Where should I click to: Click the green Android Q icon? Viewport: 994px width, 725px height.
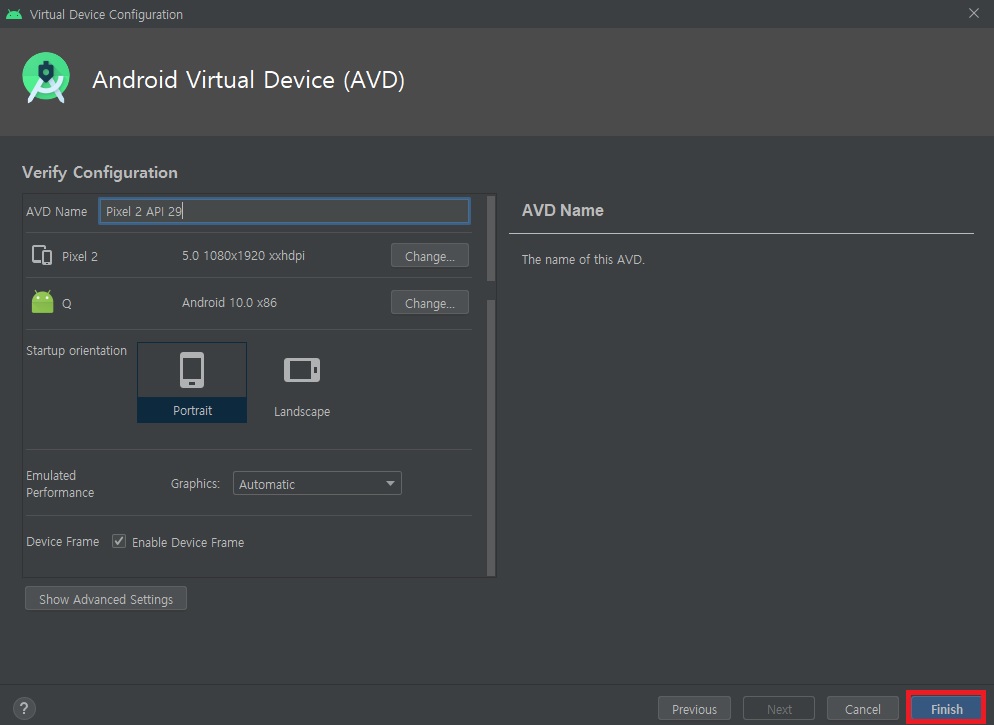42,302
